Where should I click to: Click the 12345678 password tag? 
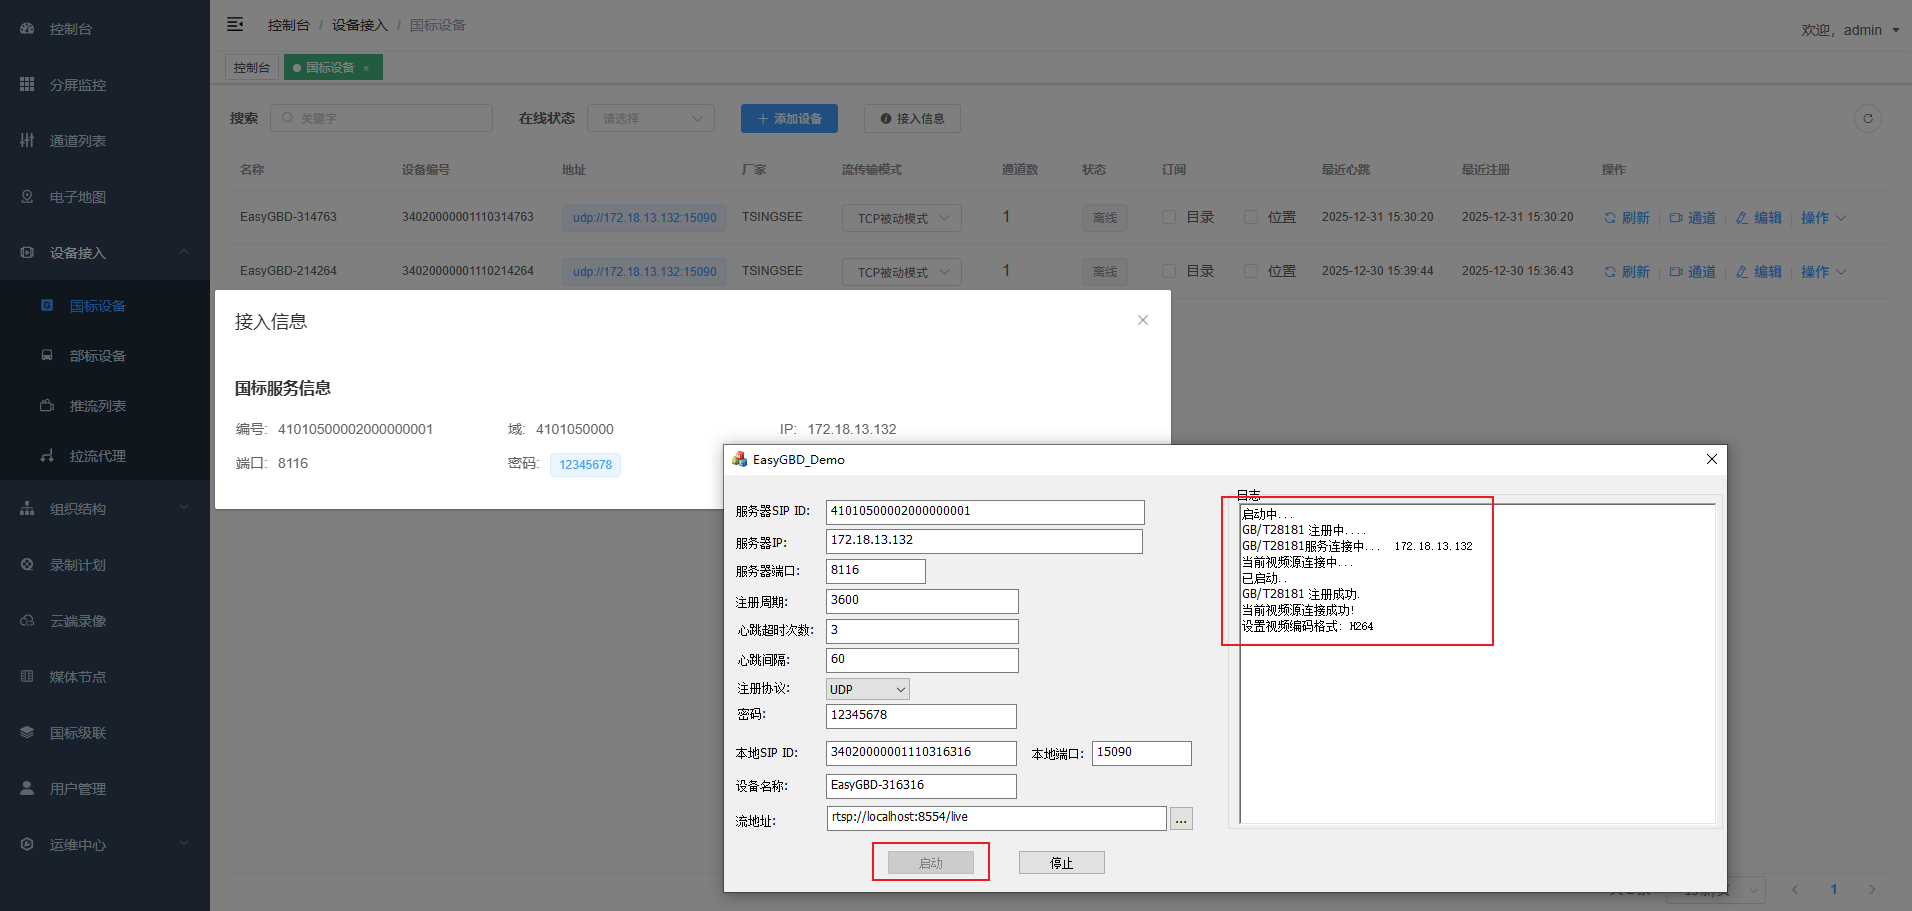(x=585, y=465)
